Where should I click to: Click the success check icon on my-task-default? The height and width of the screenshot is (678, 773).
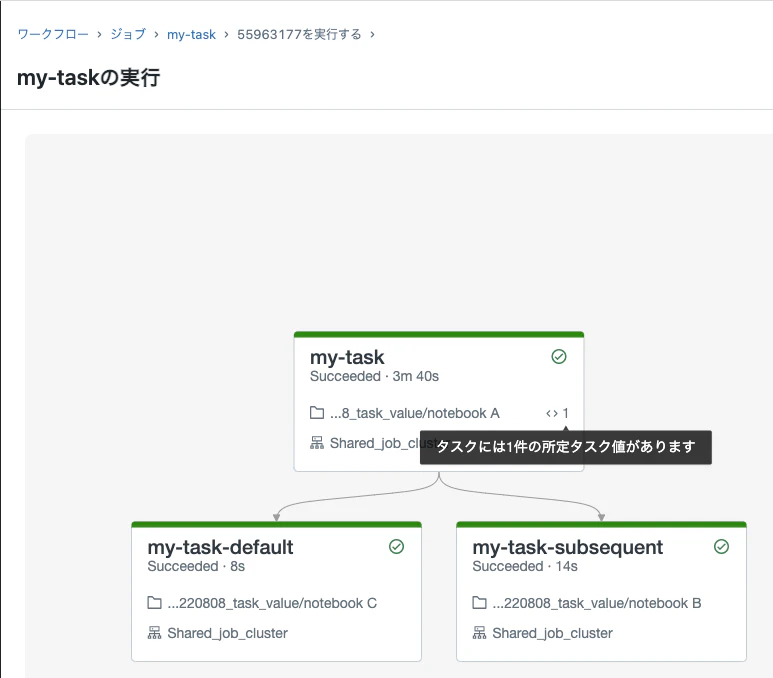[396, 546]
